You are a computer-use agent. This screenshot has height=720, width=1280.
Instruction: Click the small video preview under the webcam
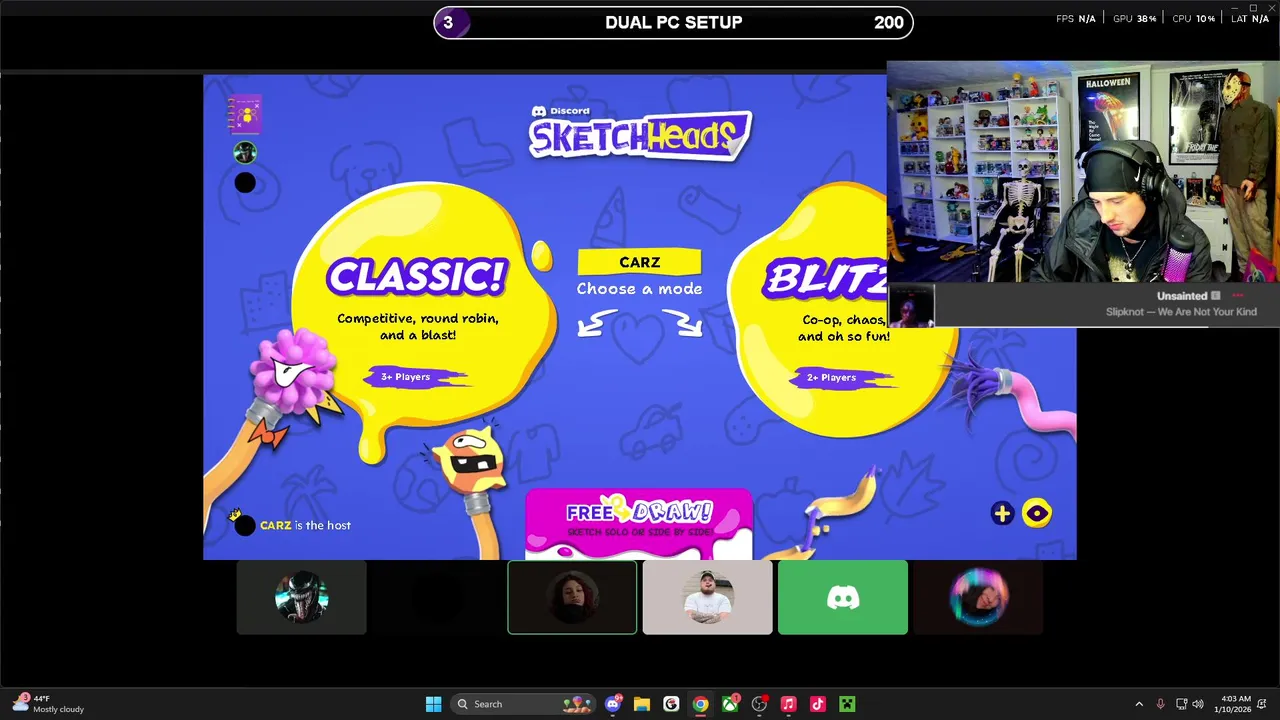pos(911,306)
